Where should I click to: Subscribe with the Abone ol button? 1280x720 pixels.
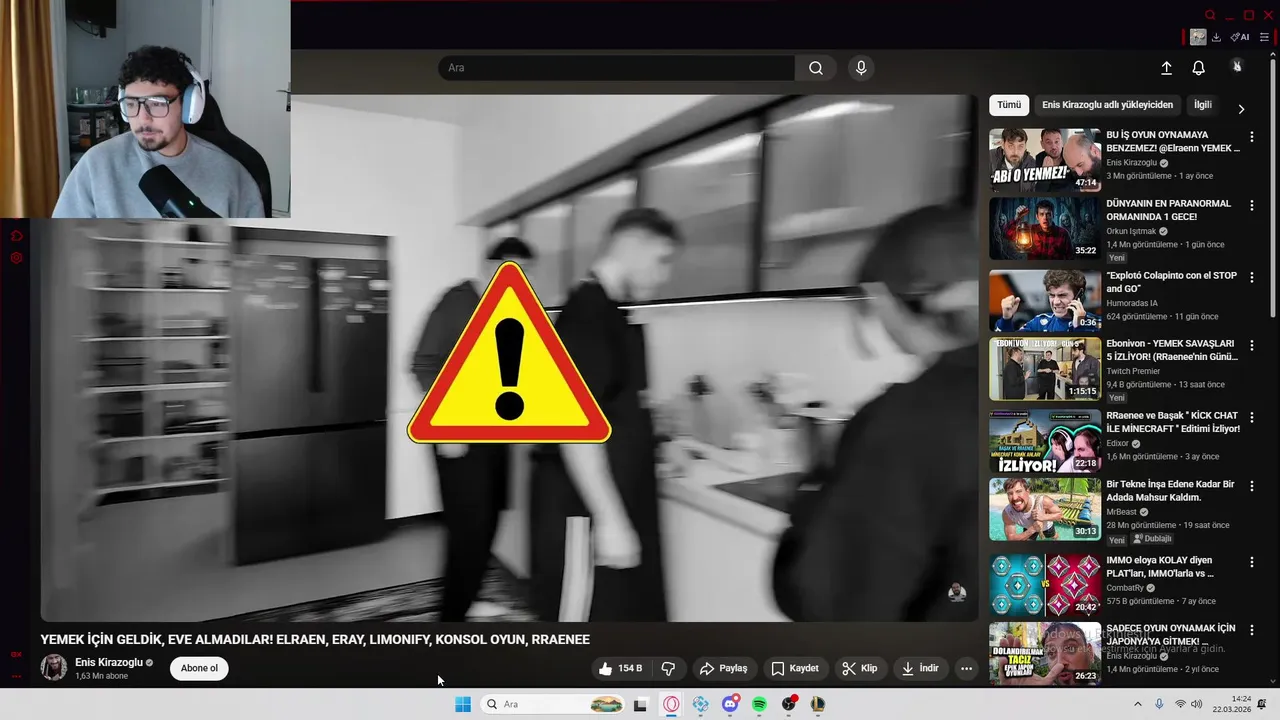(199, 668)
